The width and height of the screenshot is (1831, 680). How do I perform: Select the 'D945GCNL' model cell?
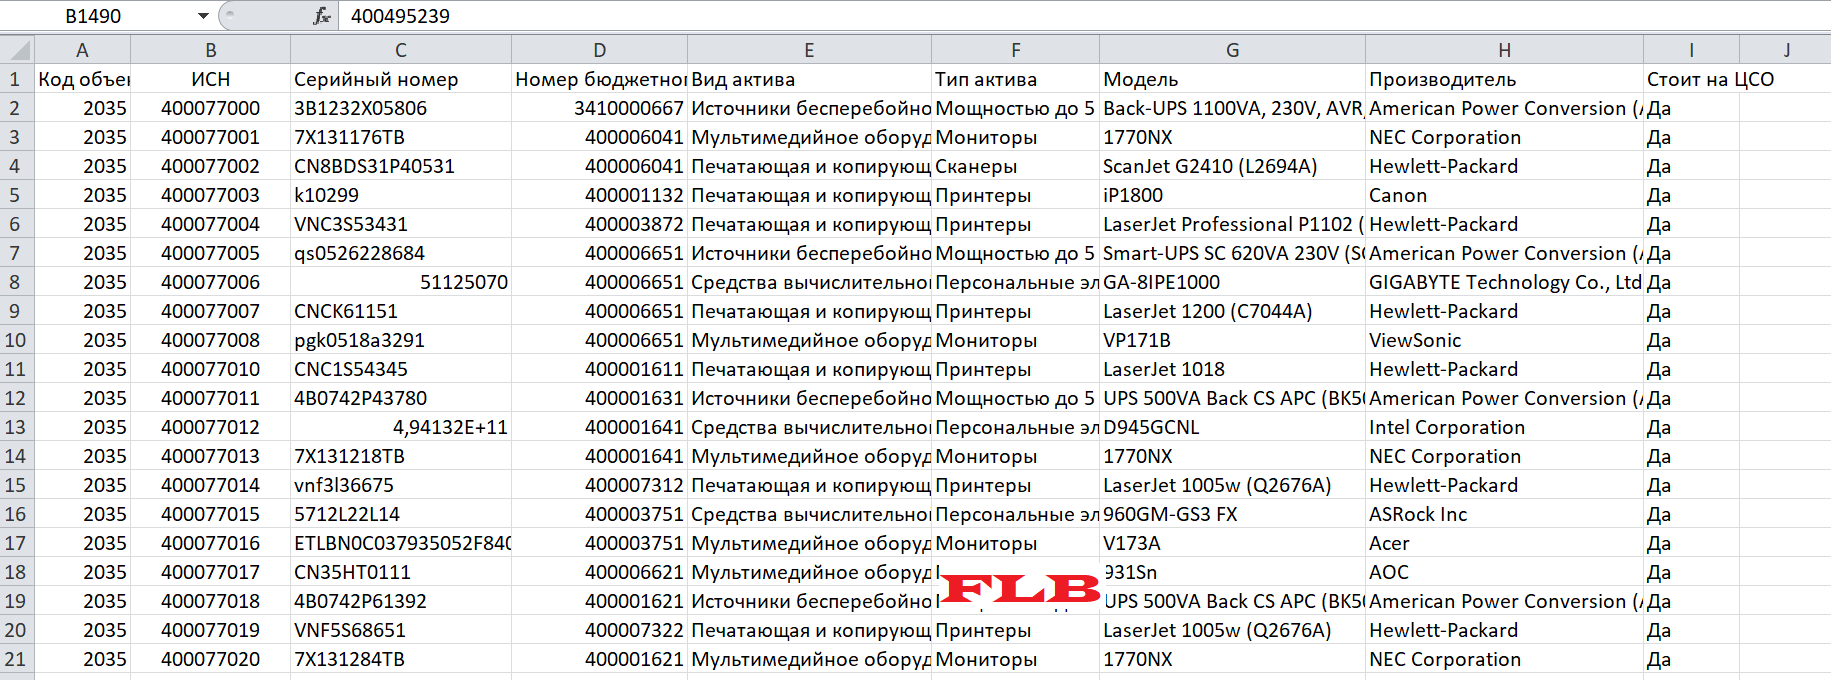click(x=1232, y=427)
